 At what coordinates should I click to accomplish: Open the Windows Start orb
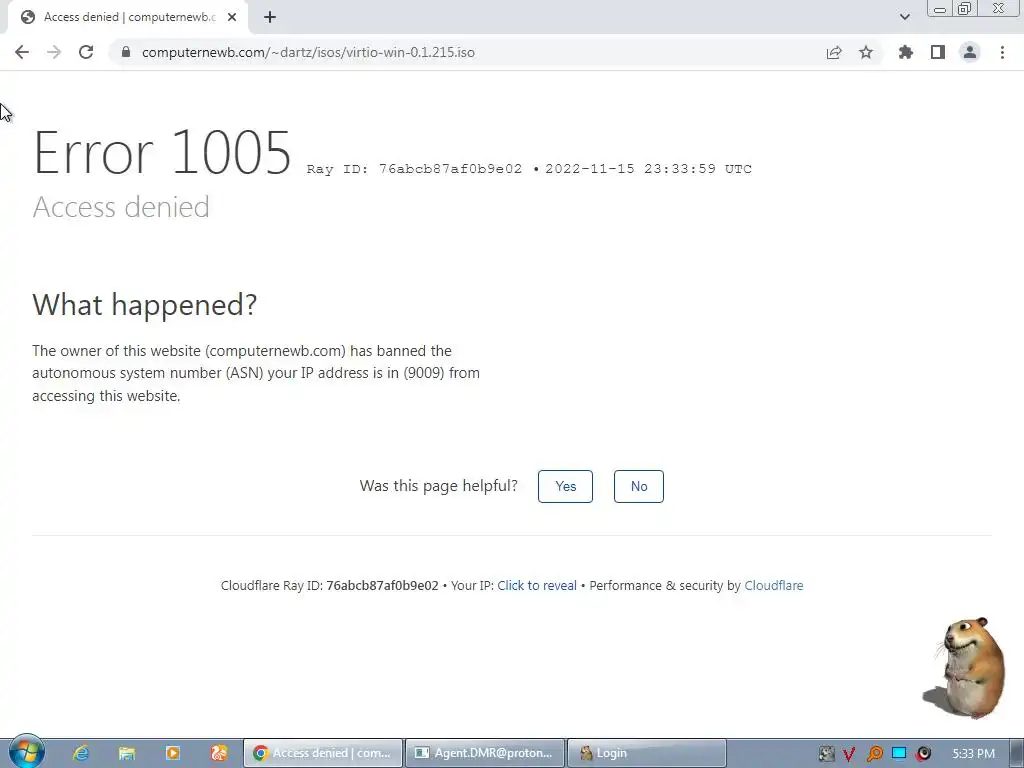coord(27,751)
